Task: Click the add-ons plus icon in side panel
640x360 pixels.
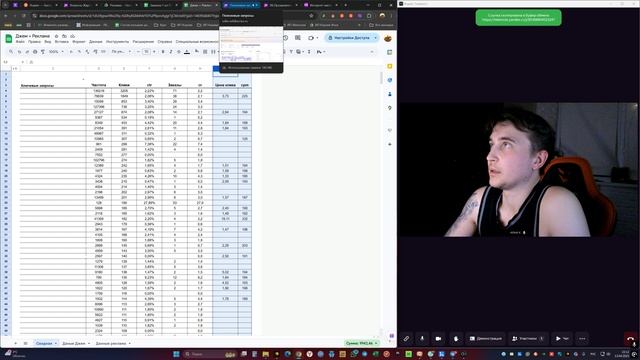Action: 390,144
